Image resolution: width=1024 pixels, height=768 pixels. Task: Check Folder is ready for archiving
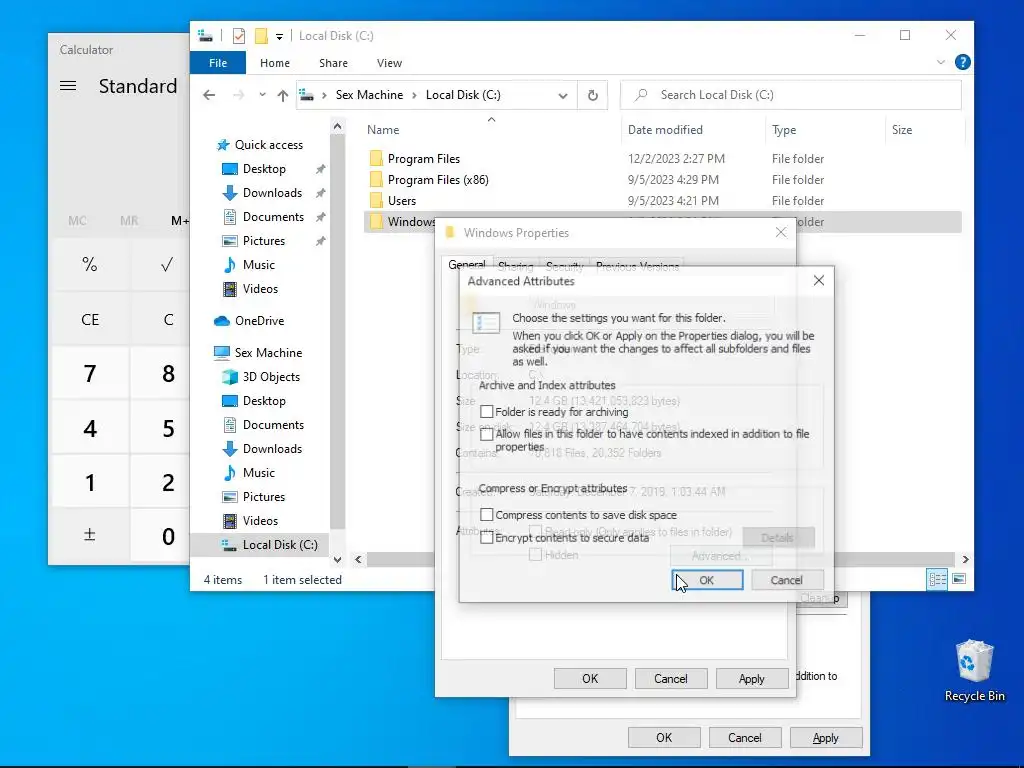tap(487, 412)
